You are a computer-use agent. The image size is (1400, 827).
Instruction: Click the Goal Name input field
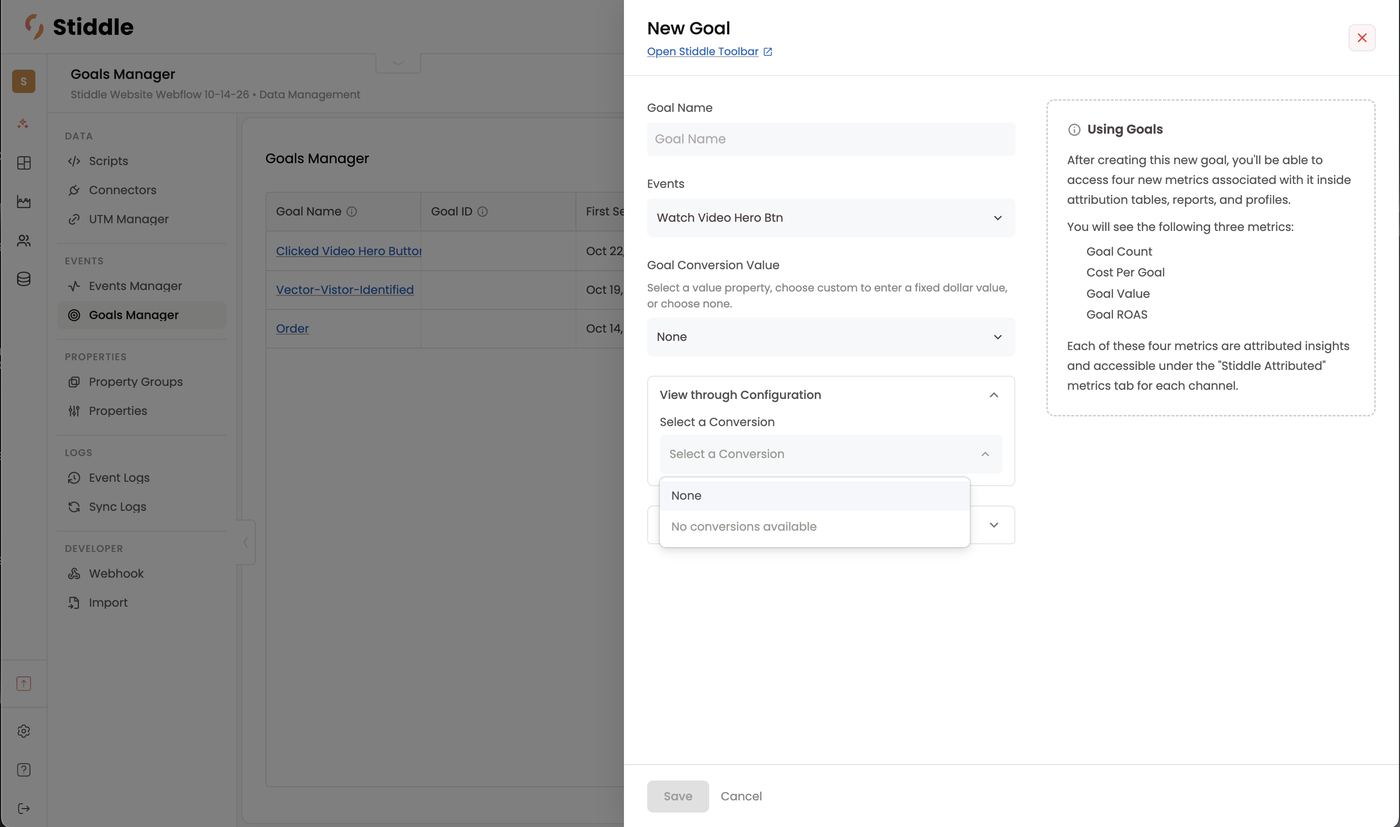(831, 139)
